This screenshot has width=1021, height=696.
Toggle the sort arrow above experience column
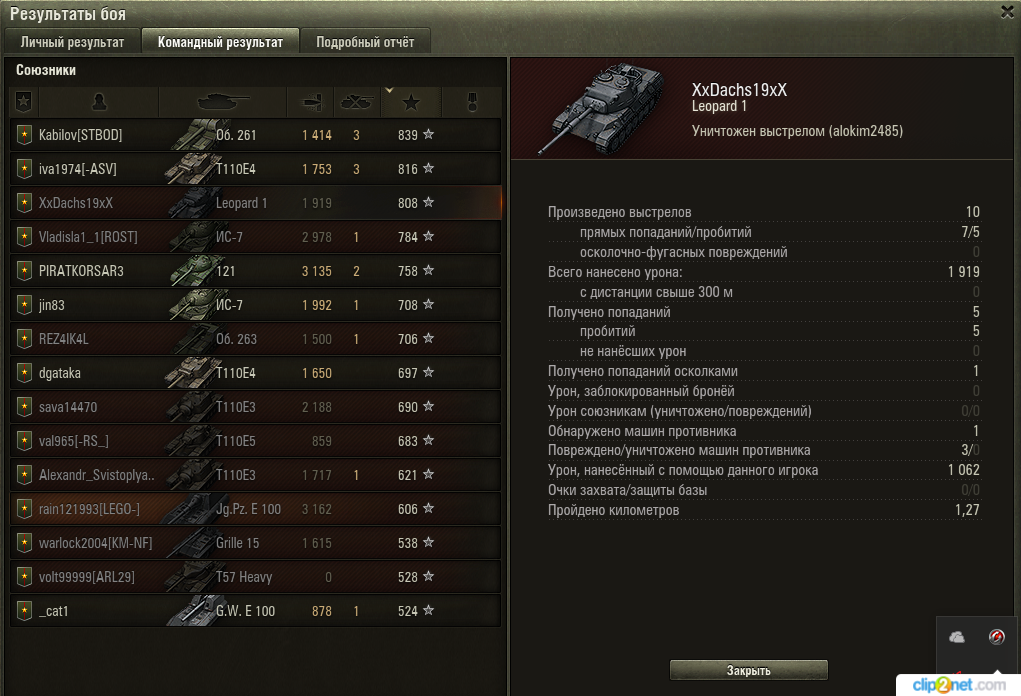389,90
